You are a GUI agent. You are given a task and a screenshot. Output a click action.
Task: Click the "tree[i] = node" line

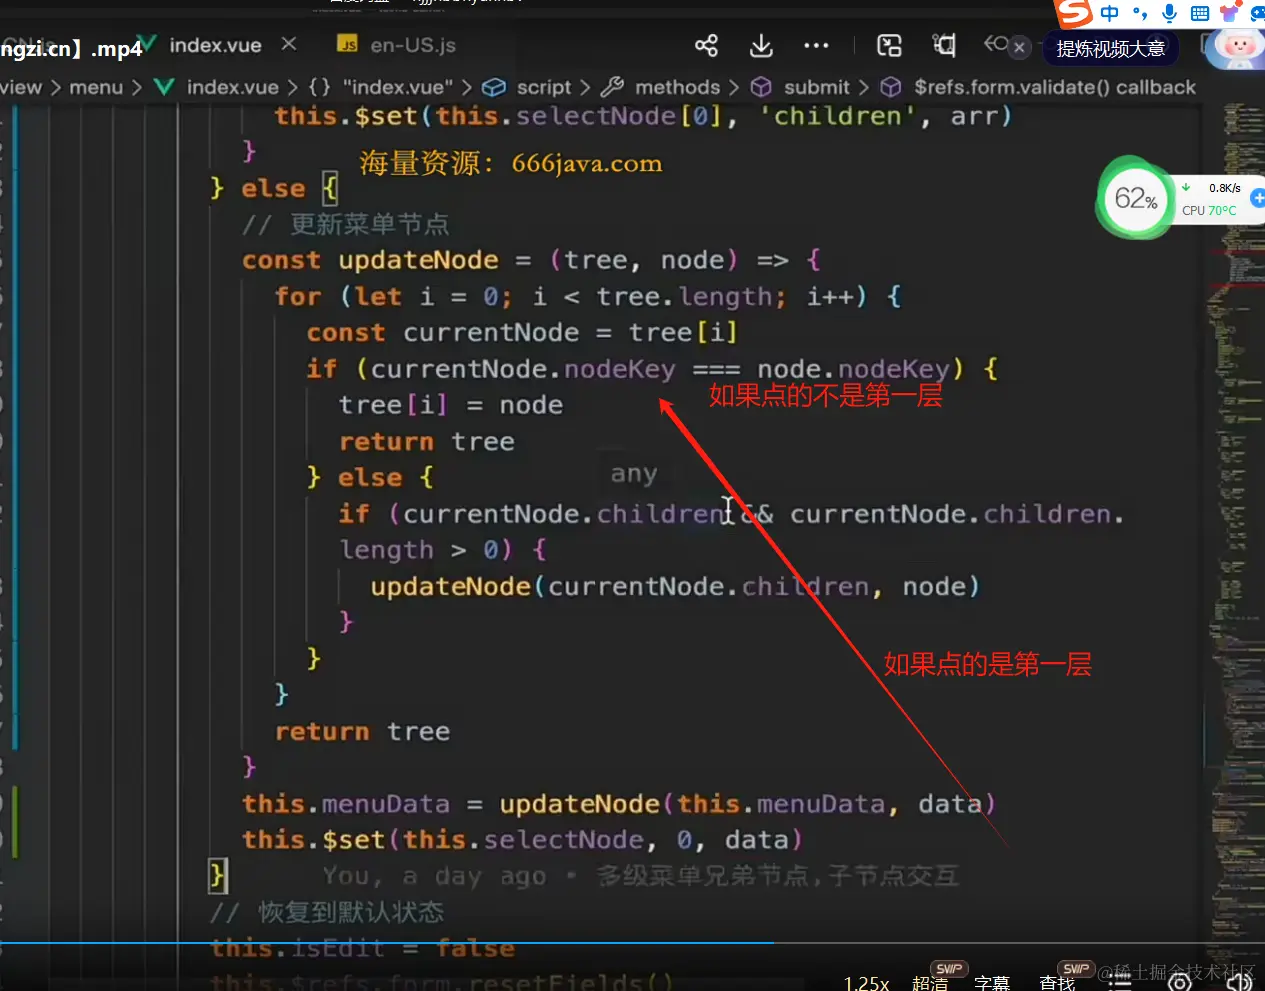[x=451, y=405]
